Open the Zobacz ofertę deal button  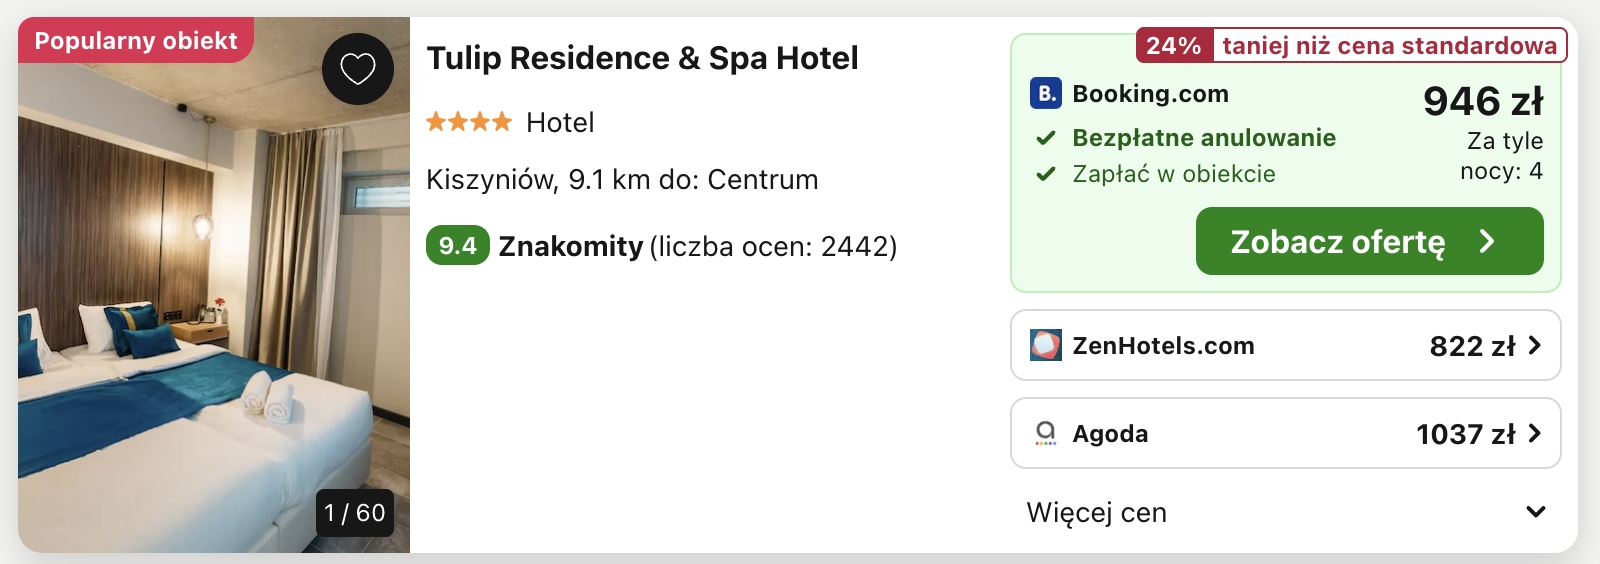tap(1369, 241)
